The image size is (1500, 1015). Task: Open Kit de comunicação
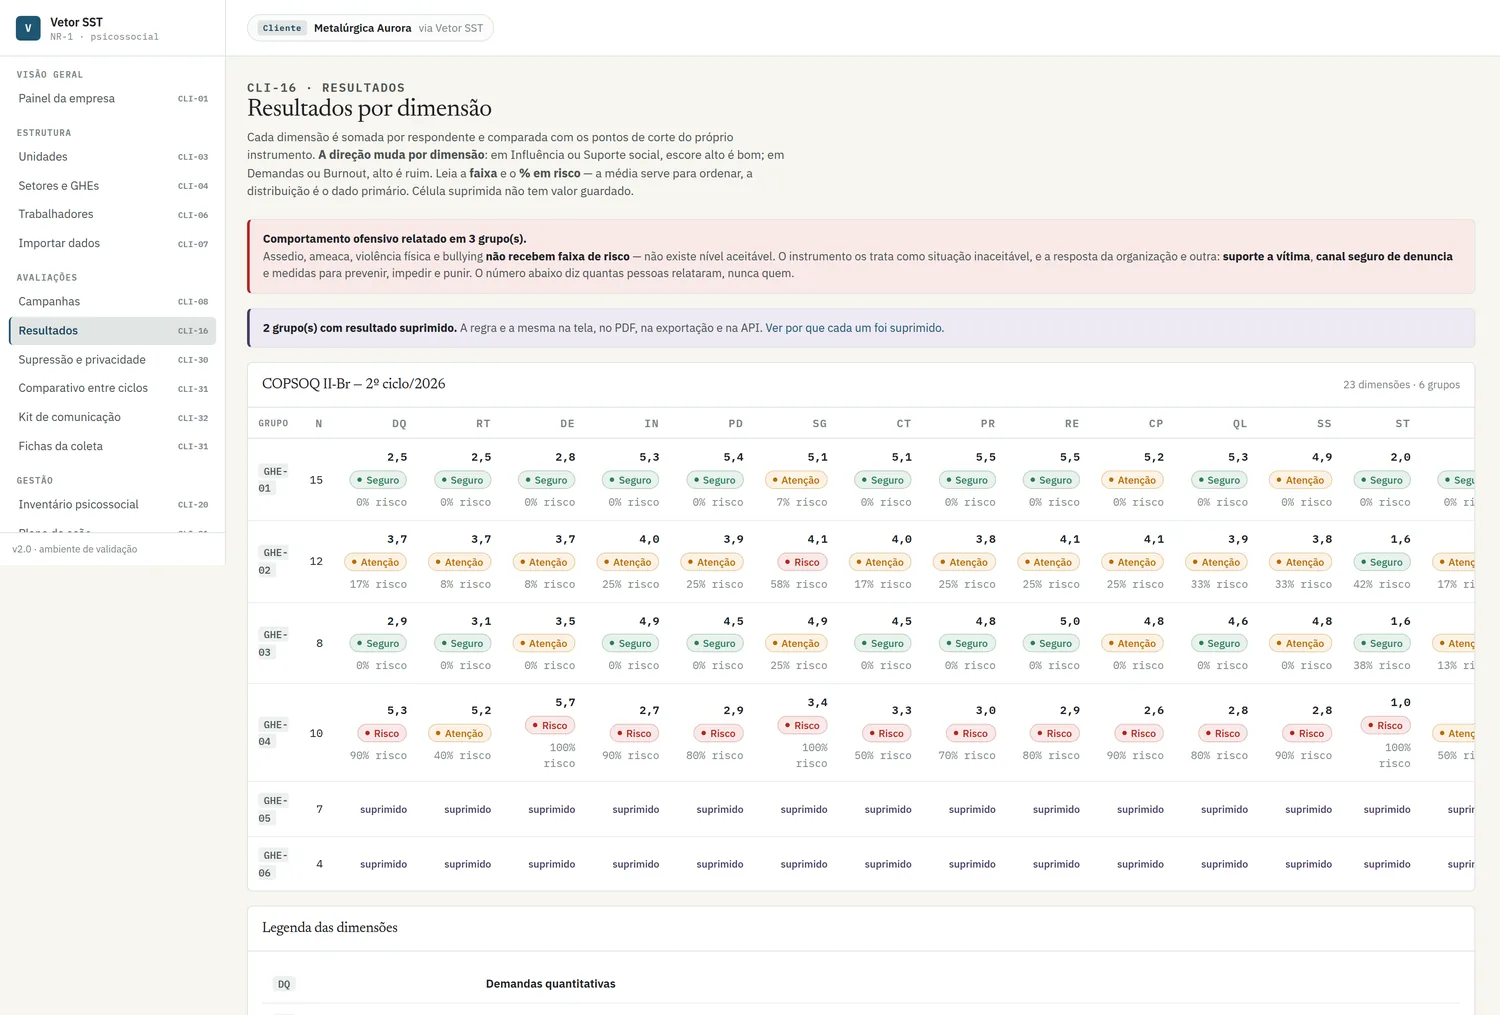[112, 417]
